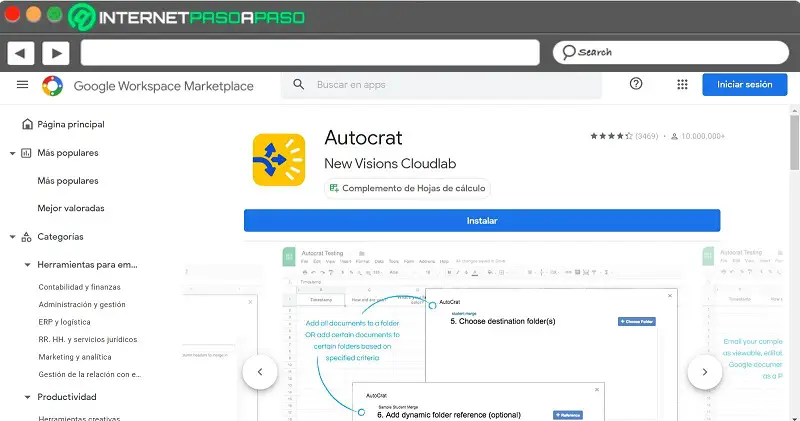Click the Iniciar sesión button
The image size is (800, 421).
[x=745, y=85]
